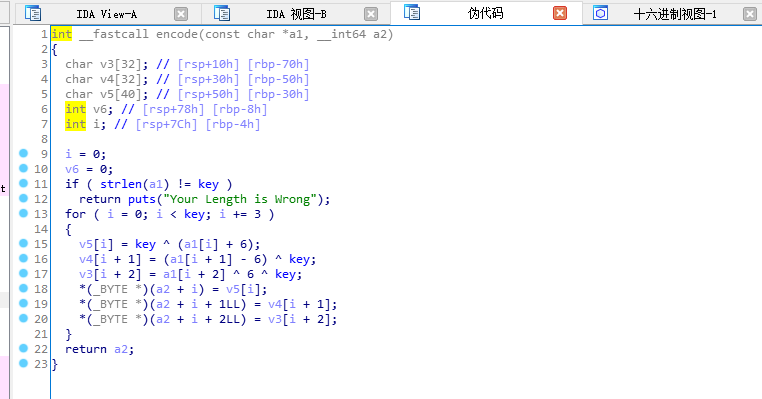Click the [rsp+78h] comment on line 6
The image size is (762, 399).
point(173,109)
